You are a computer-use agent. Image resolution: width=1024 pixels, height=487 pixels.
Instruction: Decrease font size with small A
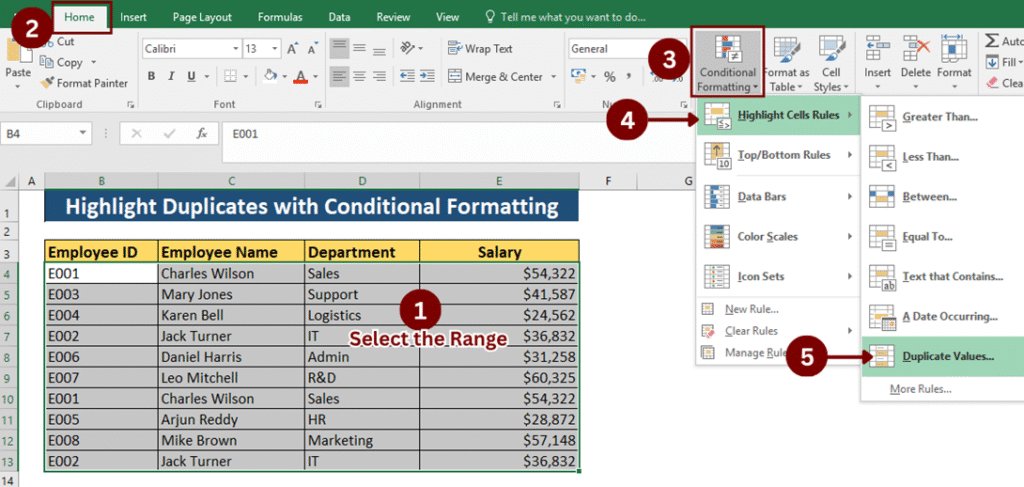313,49
